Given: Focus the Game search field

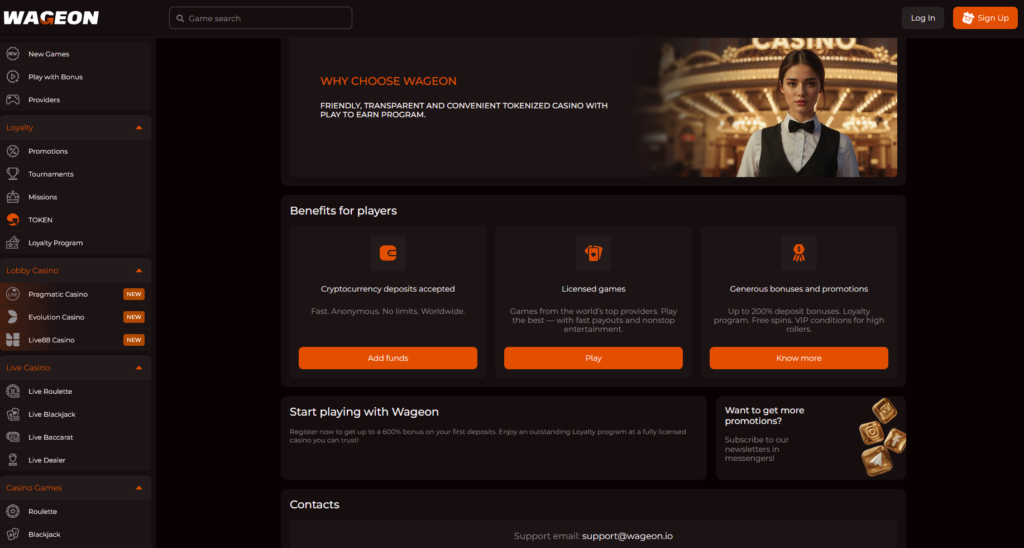Looking at the screenshot, I should [x=261, y=18].
